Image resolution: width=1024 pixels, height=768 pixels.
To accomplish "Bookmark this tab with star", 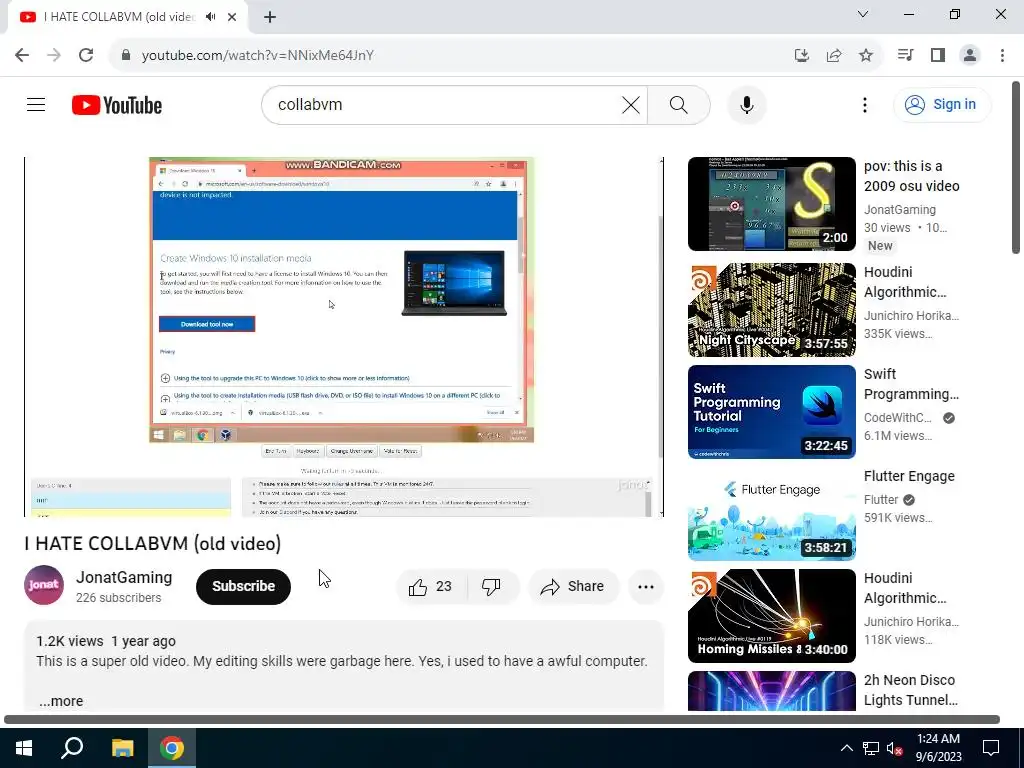I will [x=865, y=55].
